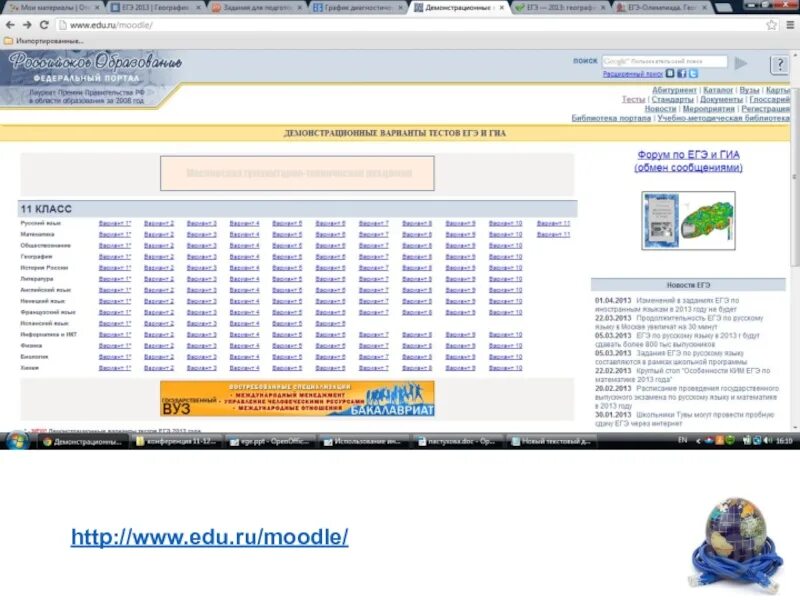This screenshot has width=800, height=600.
Task: Close the 'Мои материалы' browser tab
Action: point(97,8)
